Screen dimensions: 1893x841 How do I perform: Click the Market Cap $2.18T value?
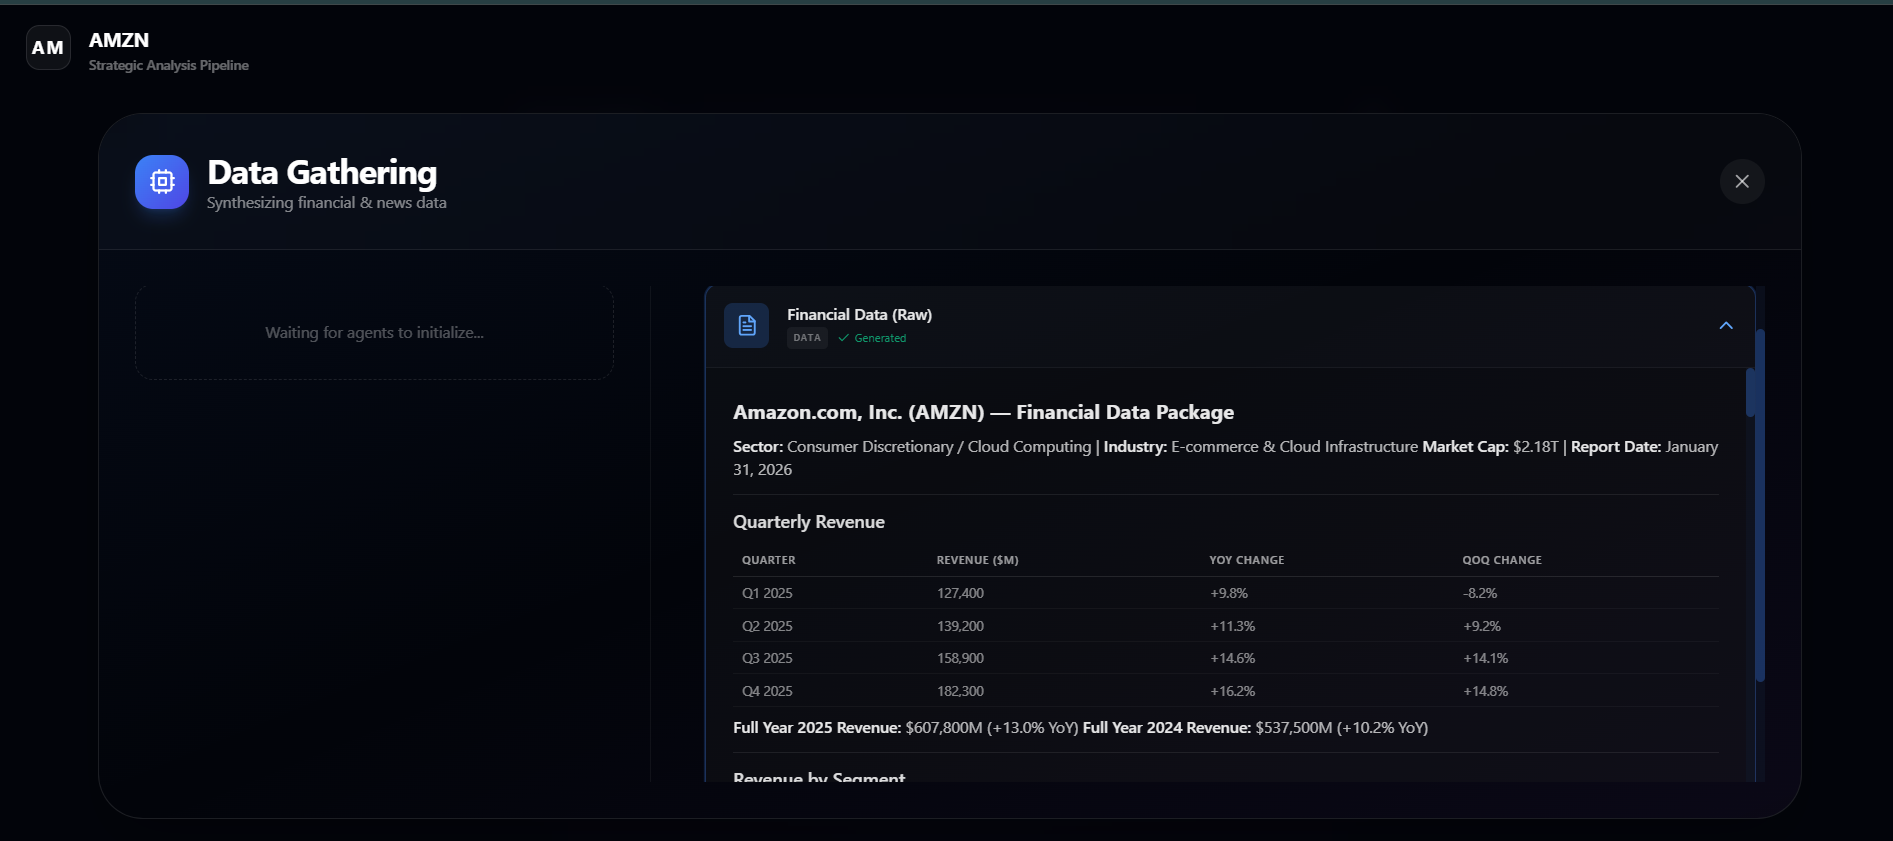coord(1535,447)
